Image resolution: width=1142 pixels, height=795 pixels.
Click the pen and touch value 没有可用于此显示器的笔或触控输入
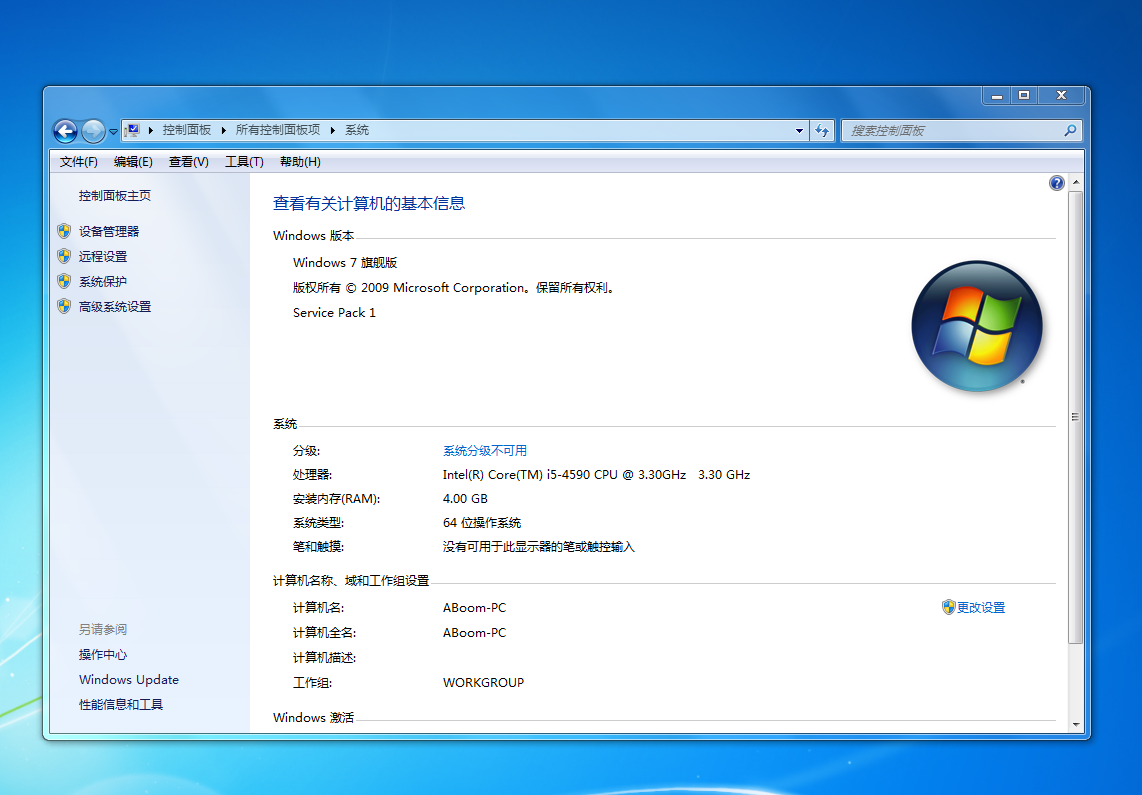point(539,547)
